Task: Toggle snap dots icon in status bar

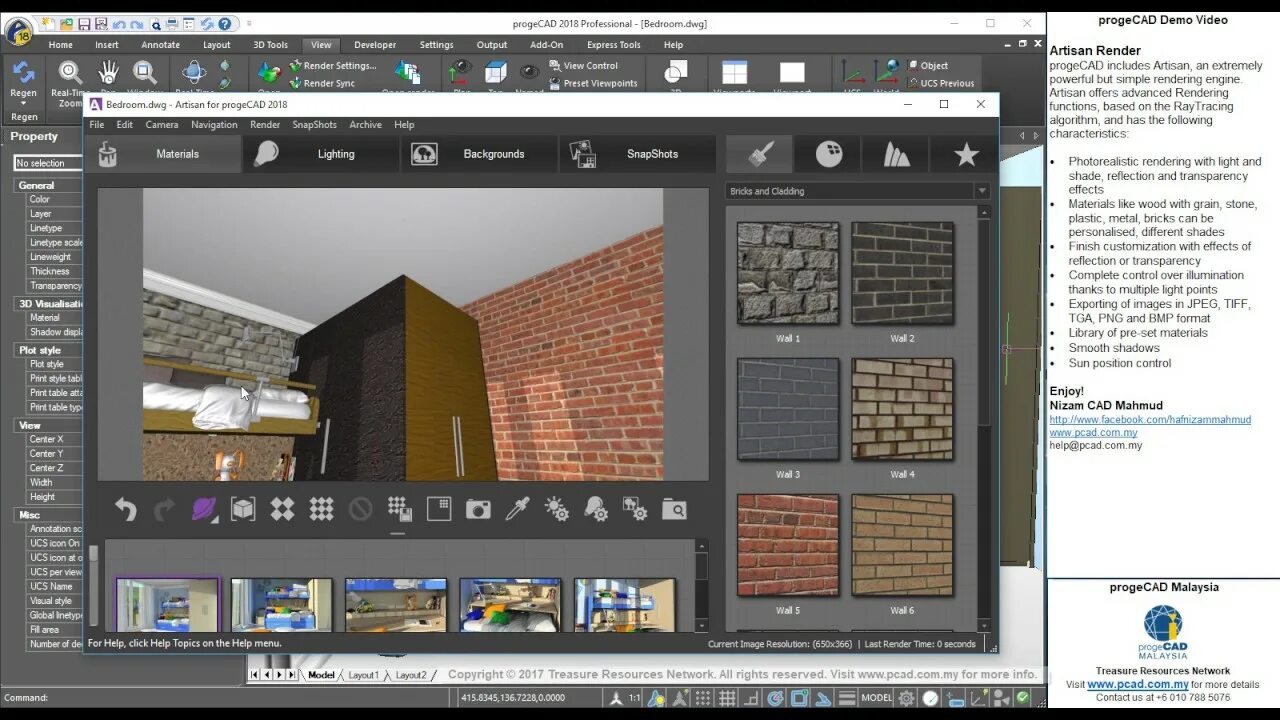Action: 703,698
